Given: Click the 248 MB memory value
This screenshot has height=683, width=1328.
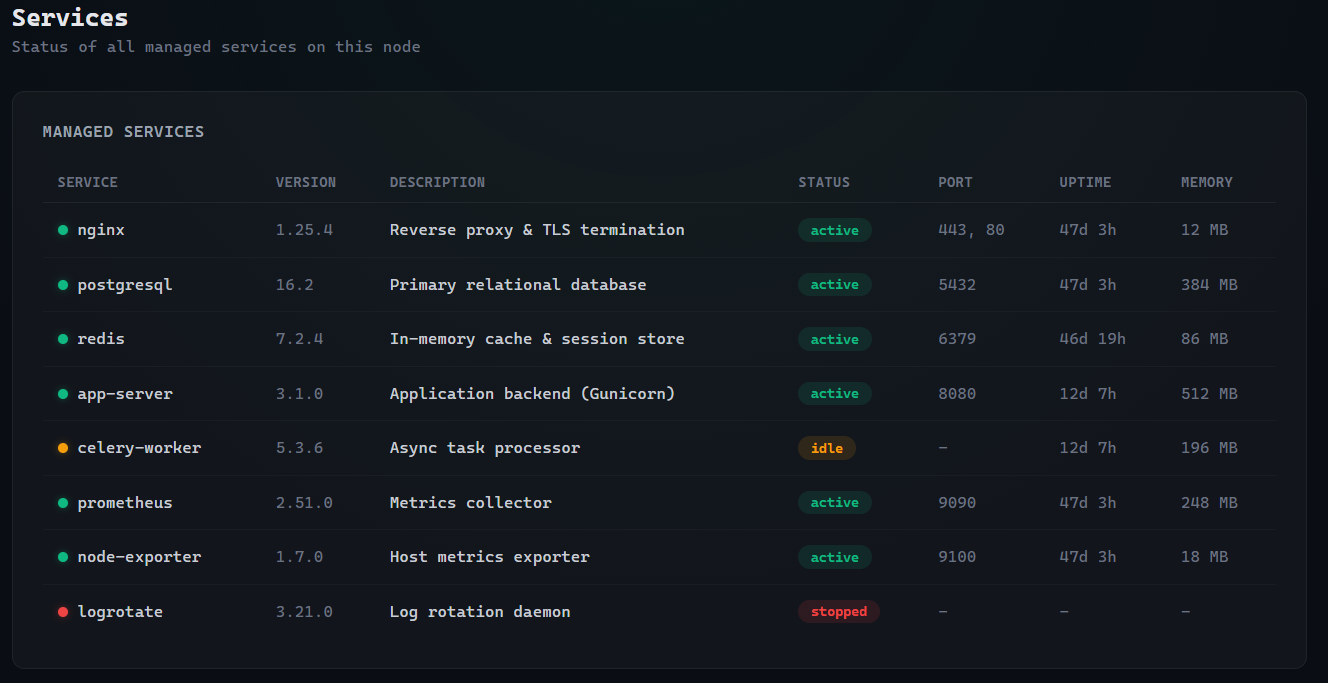Looking at the screenshot, I should tap(1209, 503).
